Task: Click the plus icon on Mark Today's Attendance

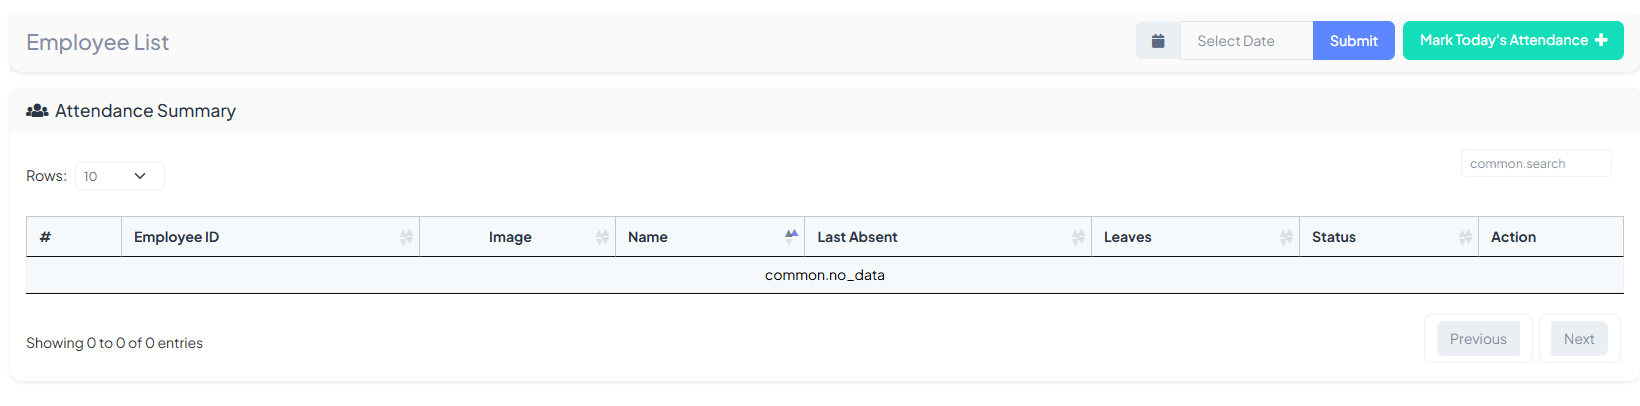Action: [x=1601, y=40]
